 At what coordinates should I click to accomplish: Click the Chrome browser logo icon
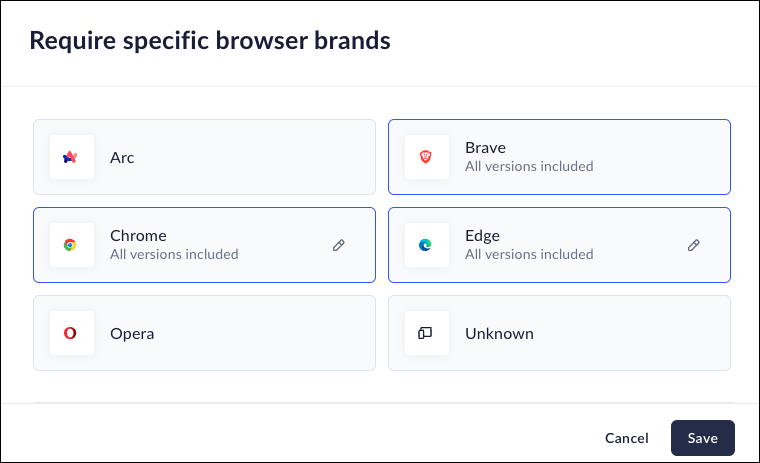point(71,245)
